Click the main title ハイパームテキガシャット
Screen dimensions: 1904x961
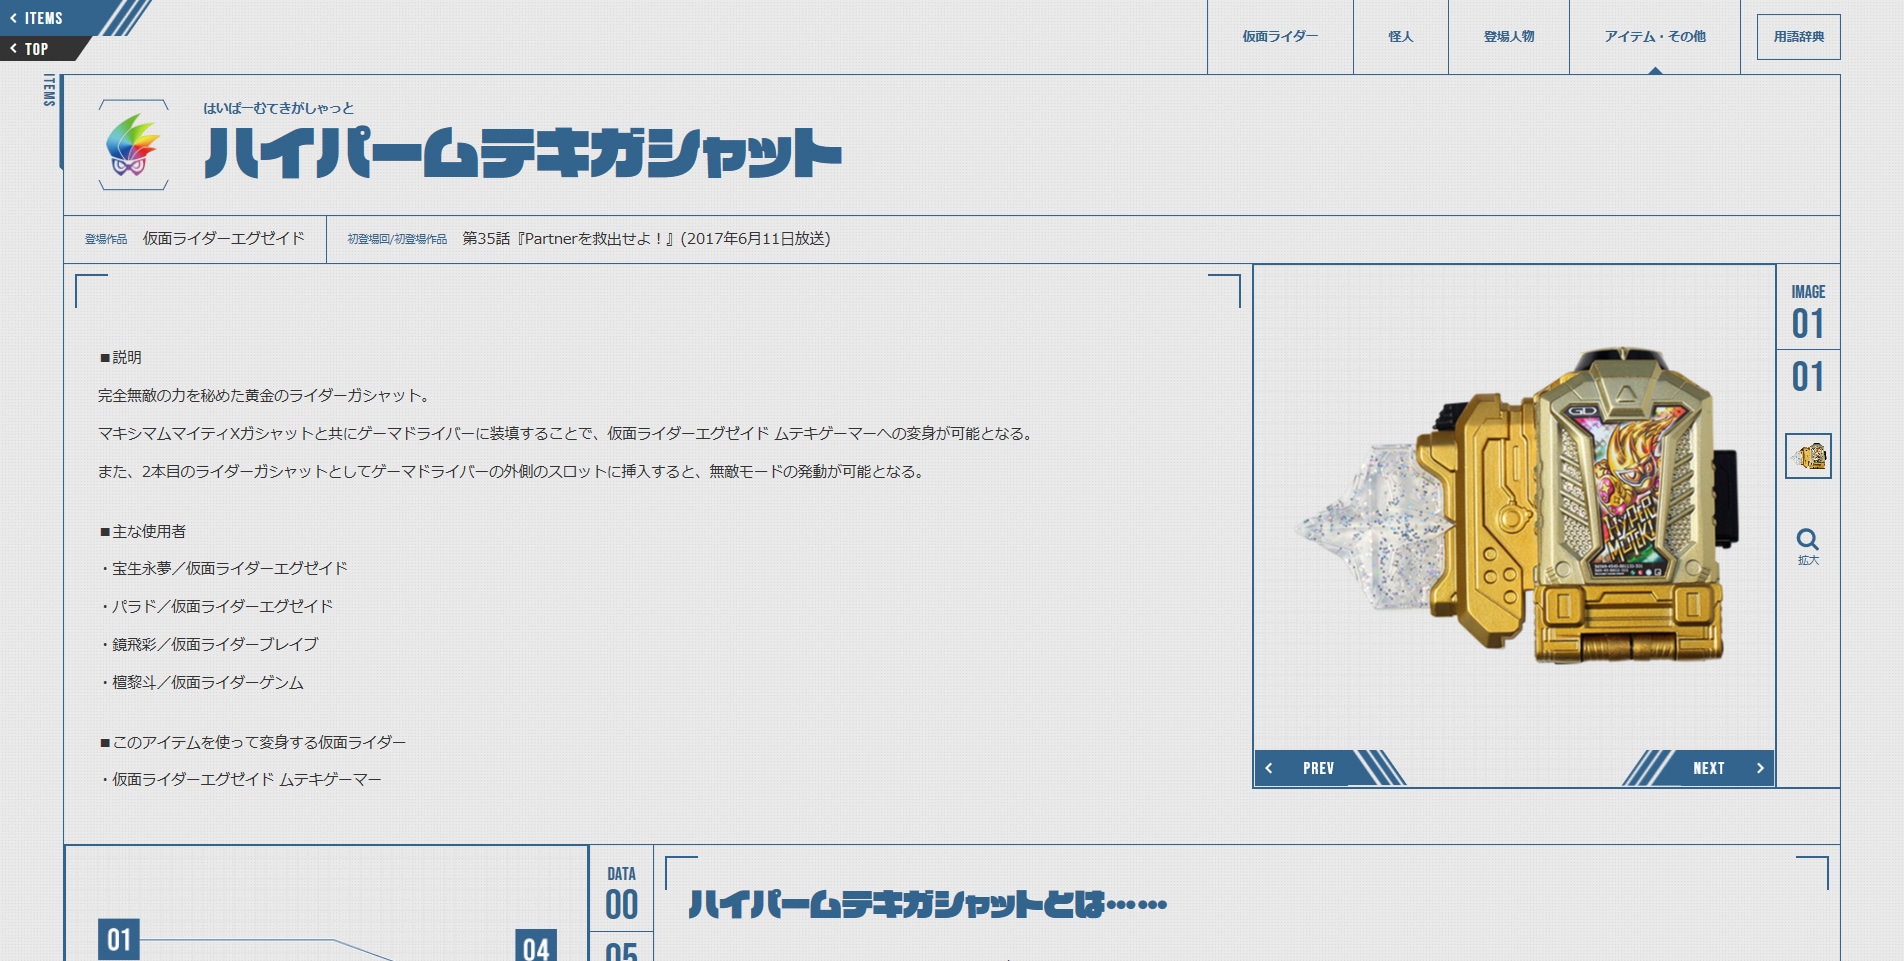523,153
